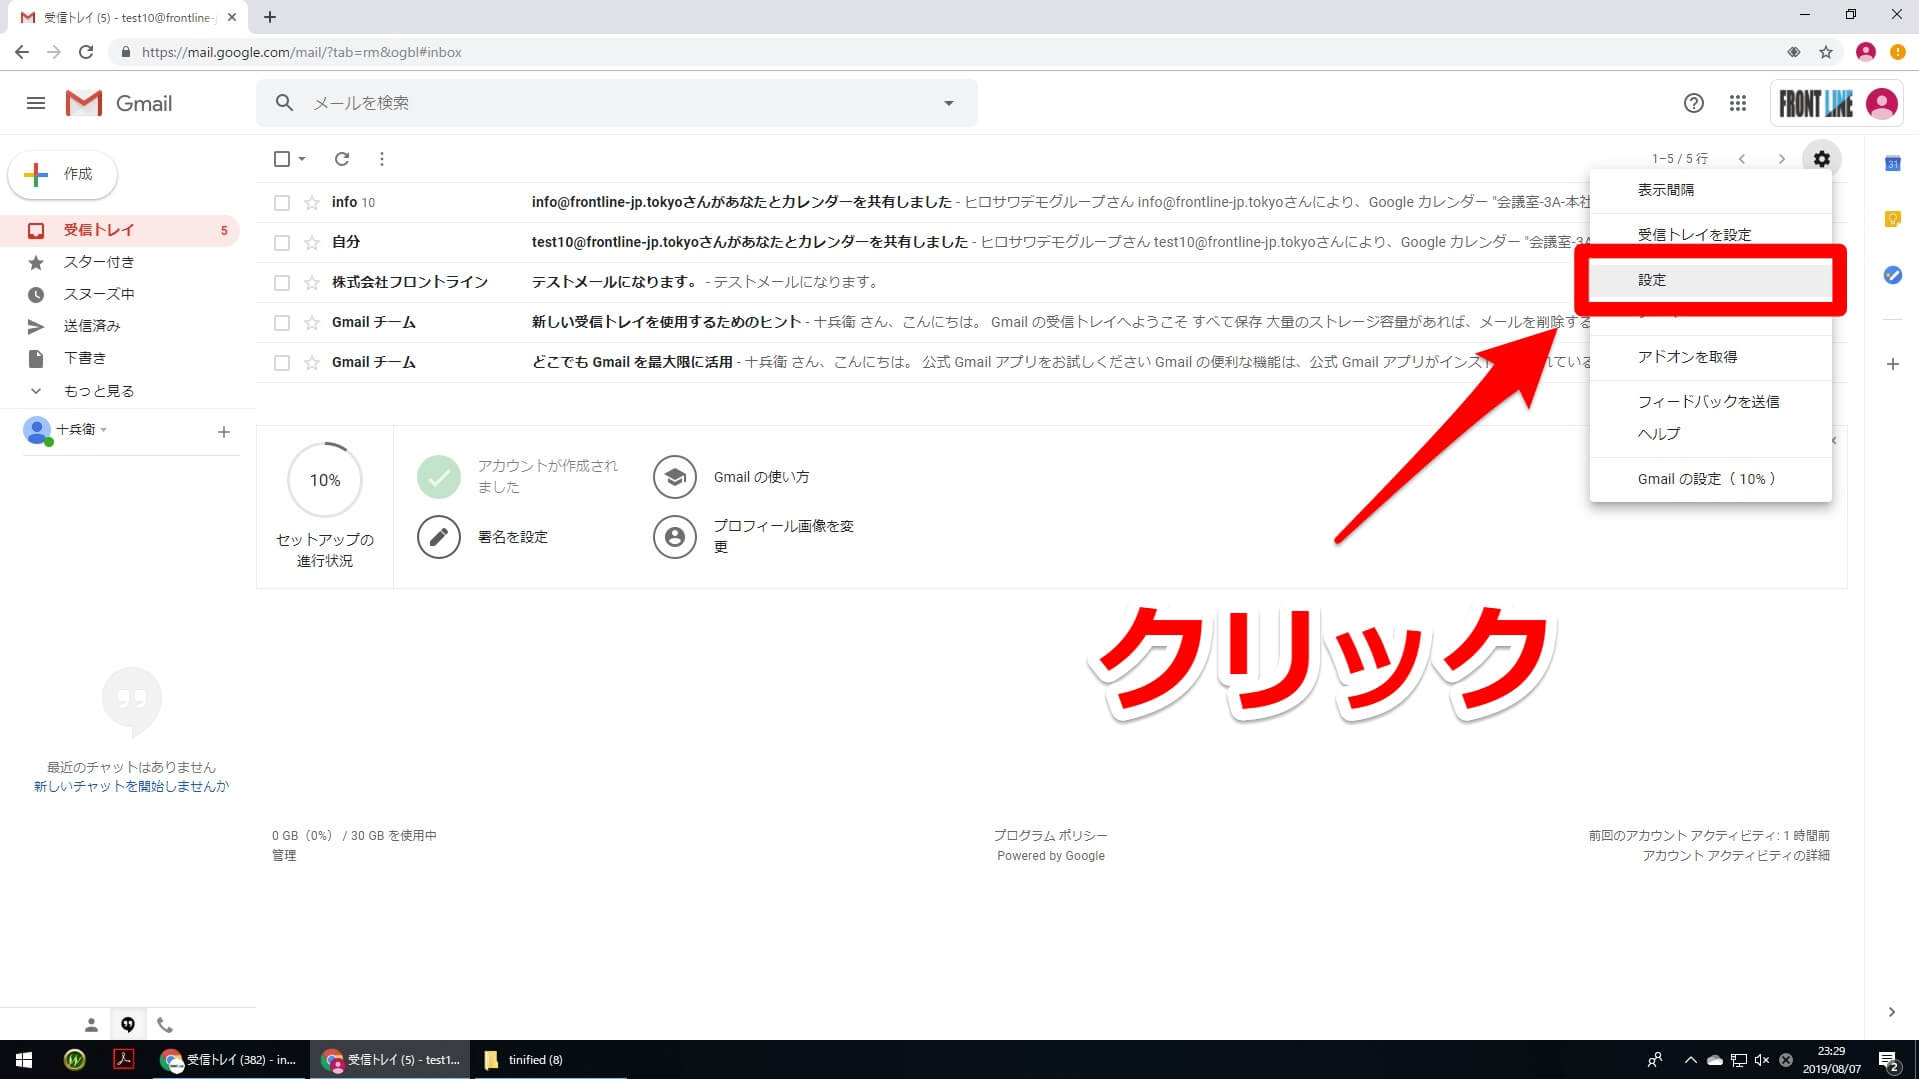Open the 下書き folder
1919x1079 pixels.
coord(120,358)
